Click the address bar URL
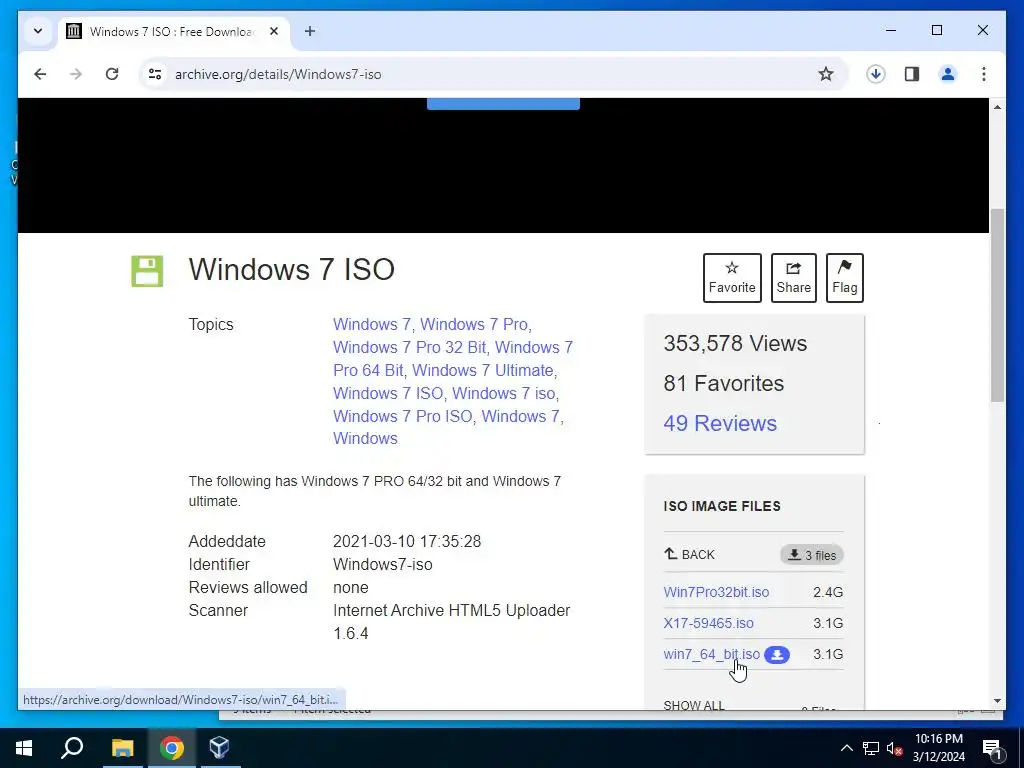The width and height of the screenshot is (1024, 768). pos(278,74)
